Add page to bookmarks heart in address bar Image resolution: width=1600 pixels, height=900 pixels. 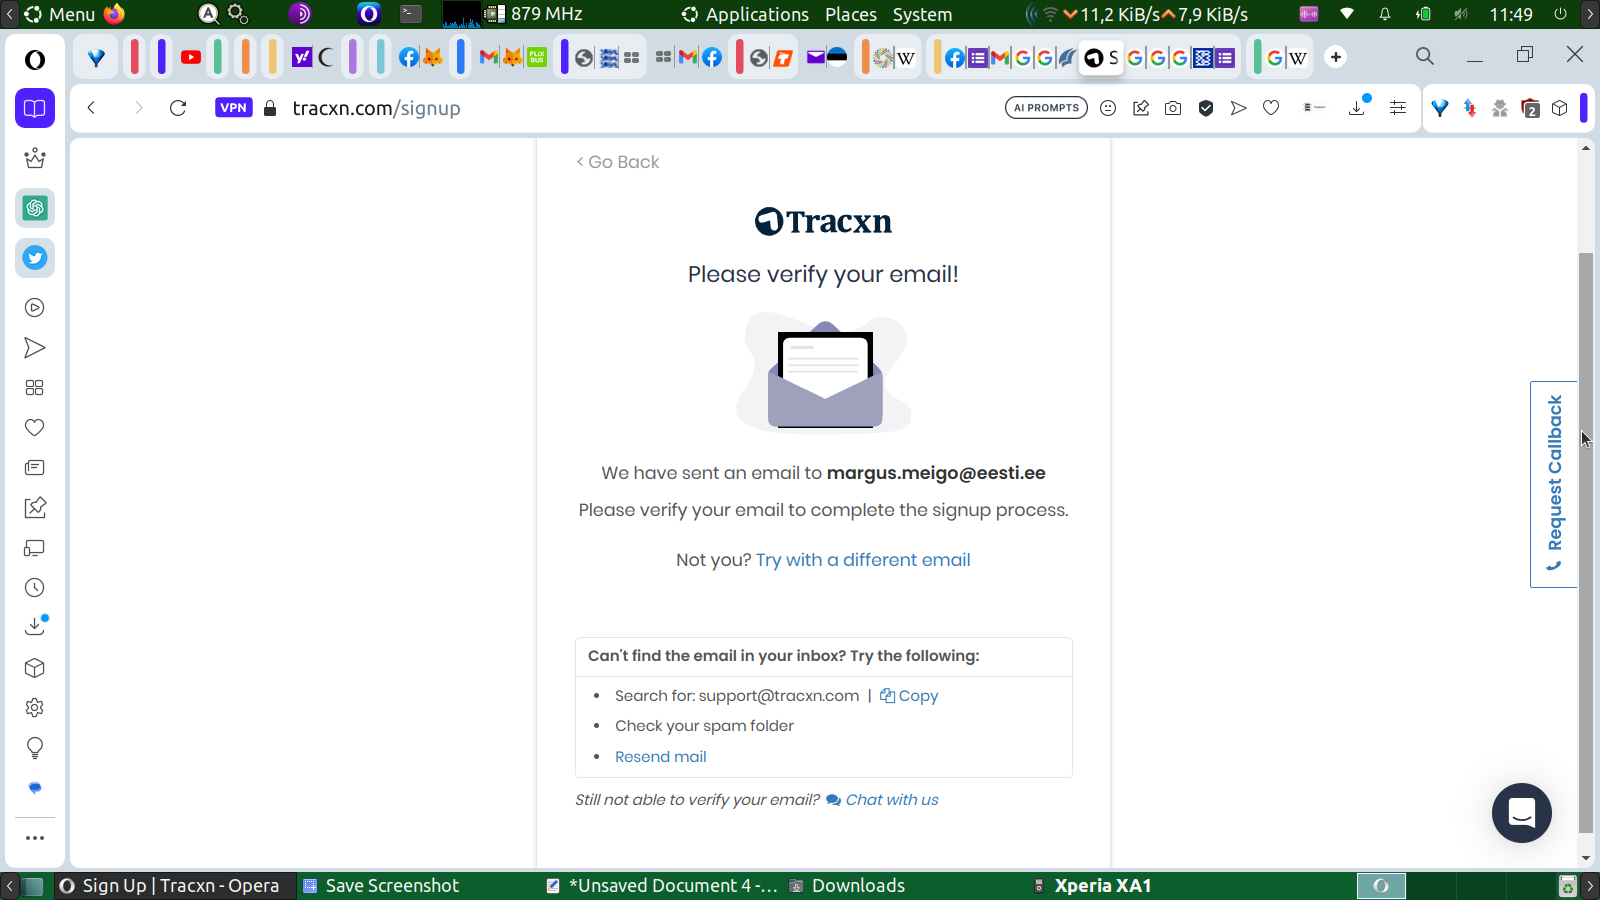(x=1271, y=108)
